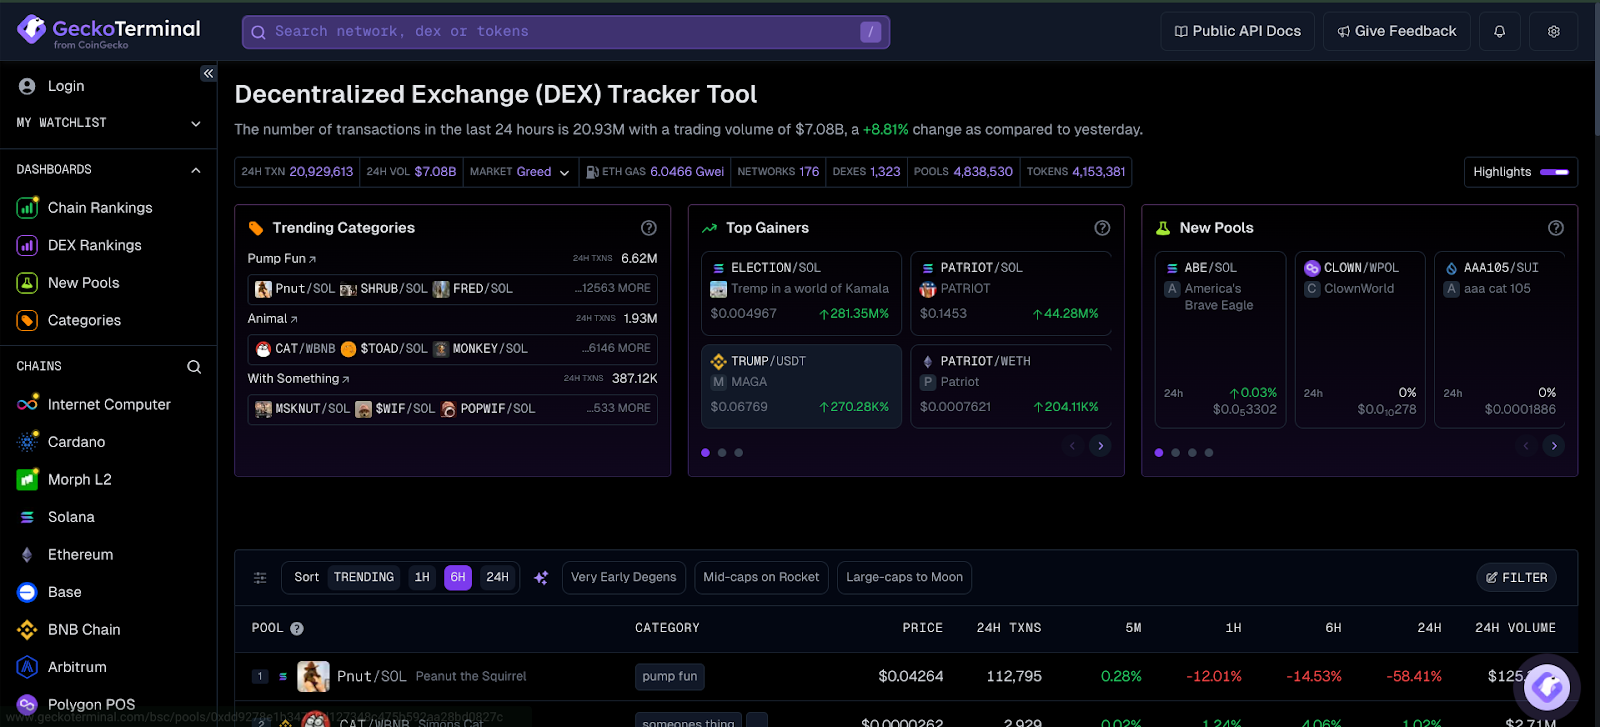Open New Pools dashboard in sidebar
Image resolution: width=1600 pixels, height=727 pixels.
pos(83,283)
